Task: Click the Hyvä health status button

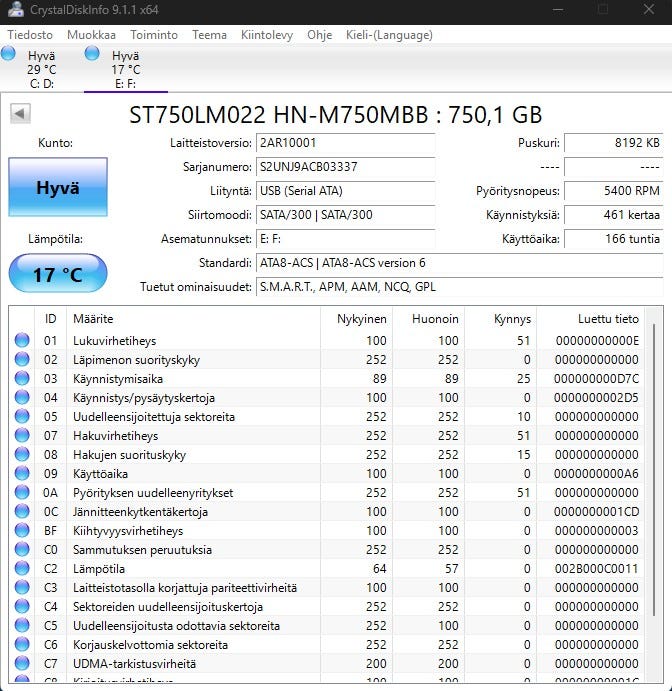Action: pyautogui.click(x=58, y=187)
